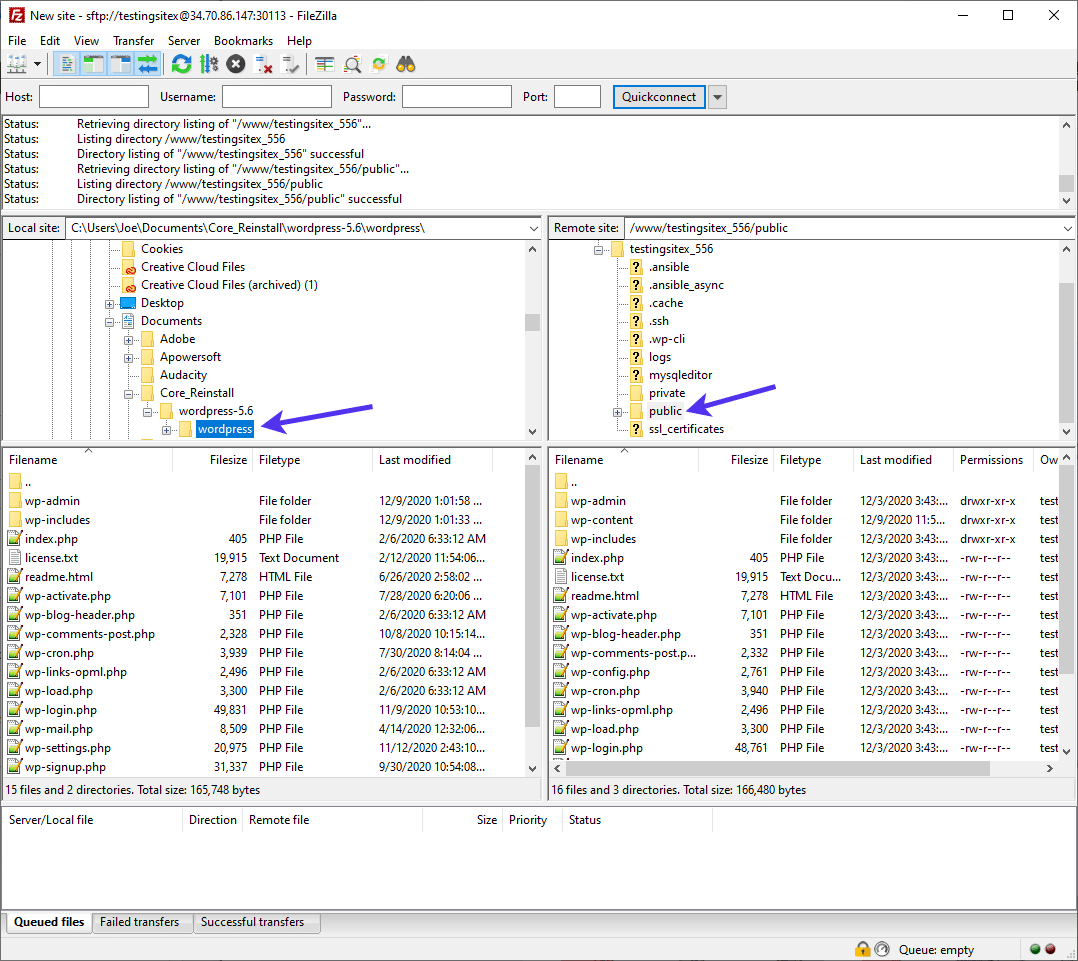
Task: Open the Site Manager icon
Action: tap(17, 64)
